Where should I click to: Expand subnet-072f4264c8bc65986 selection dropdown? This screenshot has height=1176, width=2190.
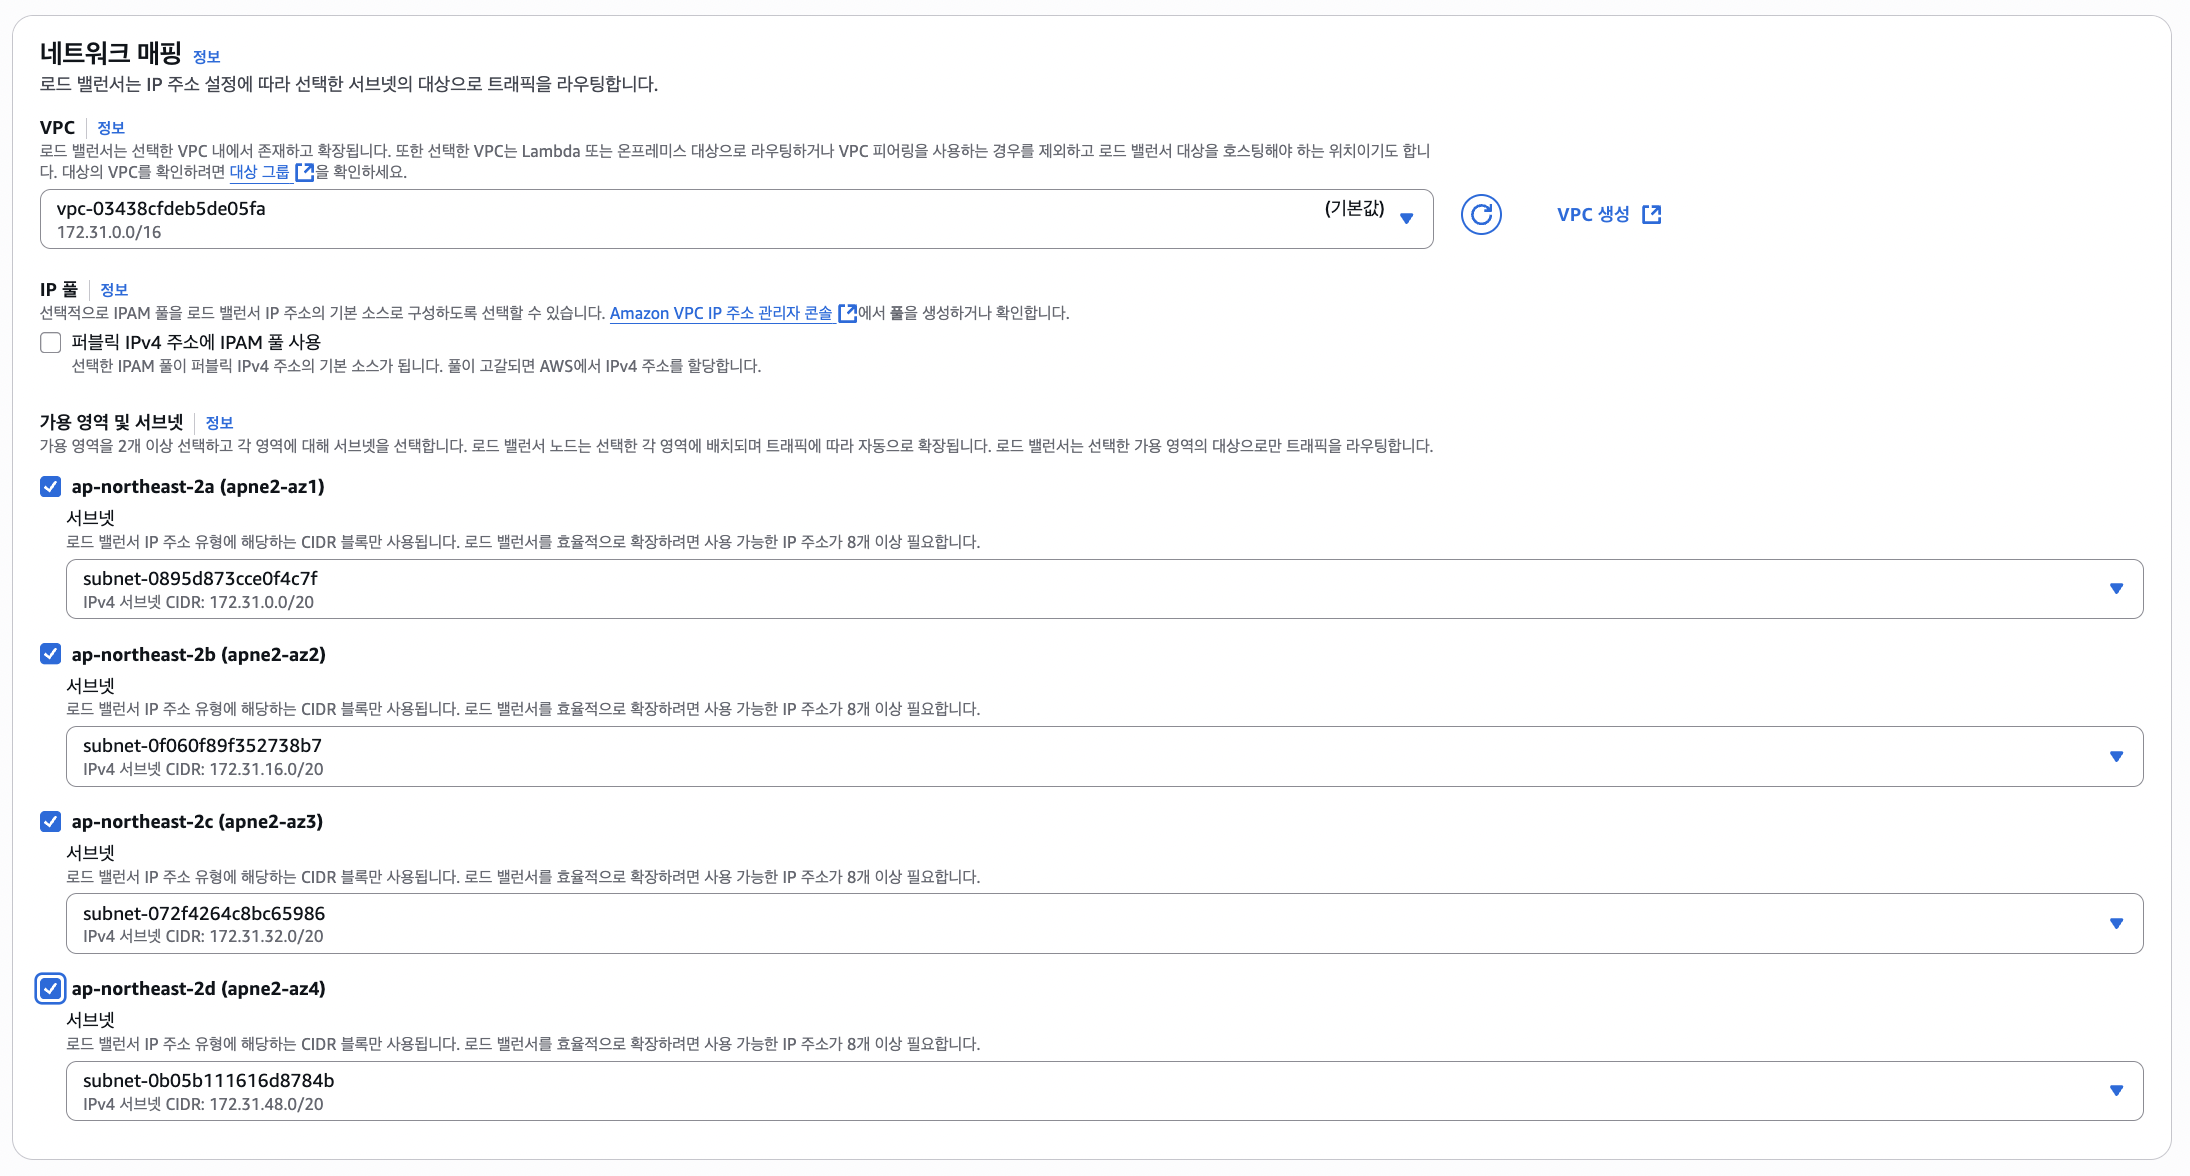point(2116,924)
